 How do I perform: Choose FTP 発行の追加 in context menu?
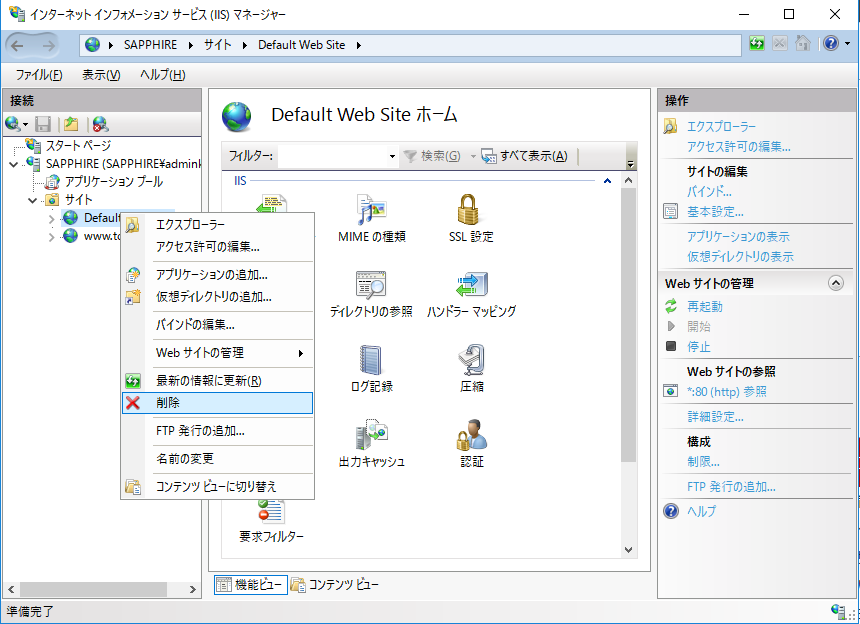(x=217, y=431)
